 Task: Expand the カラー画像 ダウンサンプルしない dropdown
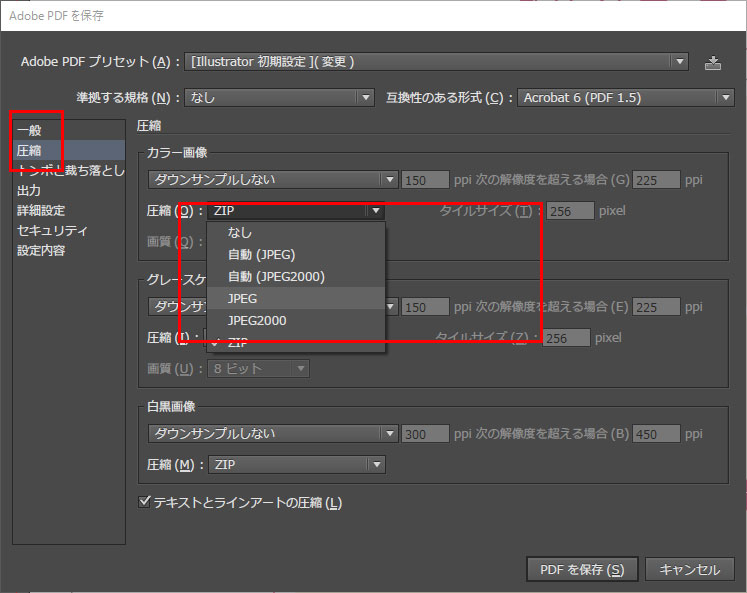(272, 180)
